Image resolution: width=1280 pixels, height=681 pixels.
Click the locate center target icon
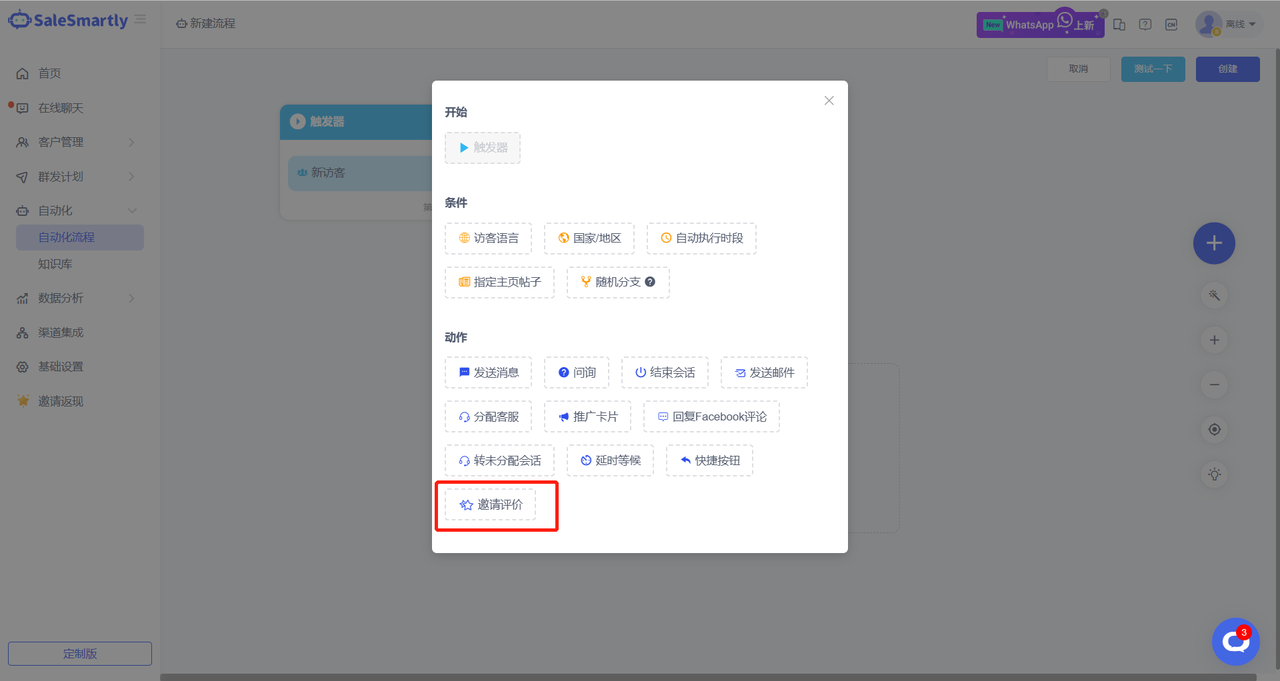coord(1214,430)
